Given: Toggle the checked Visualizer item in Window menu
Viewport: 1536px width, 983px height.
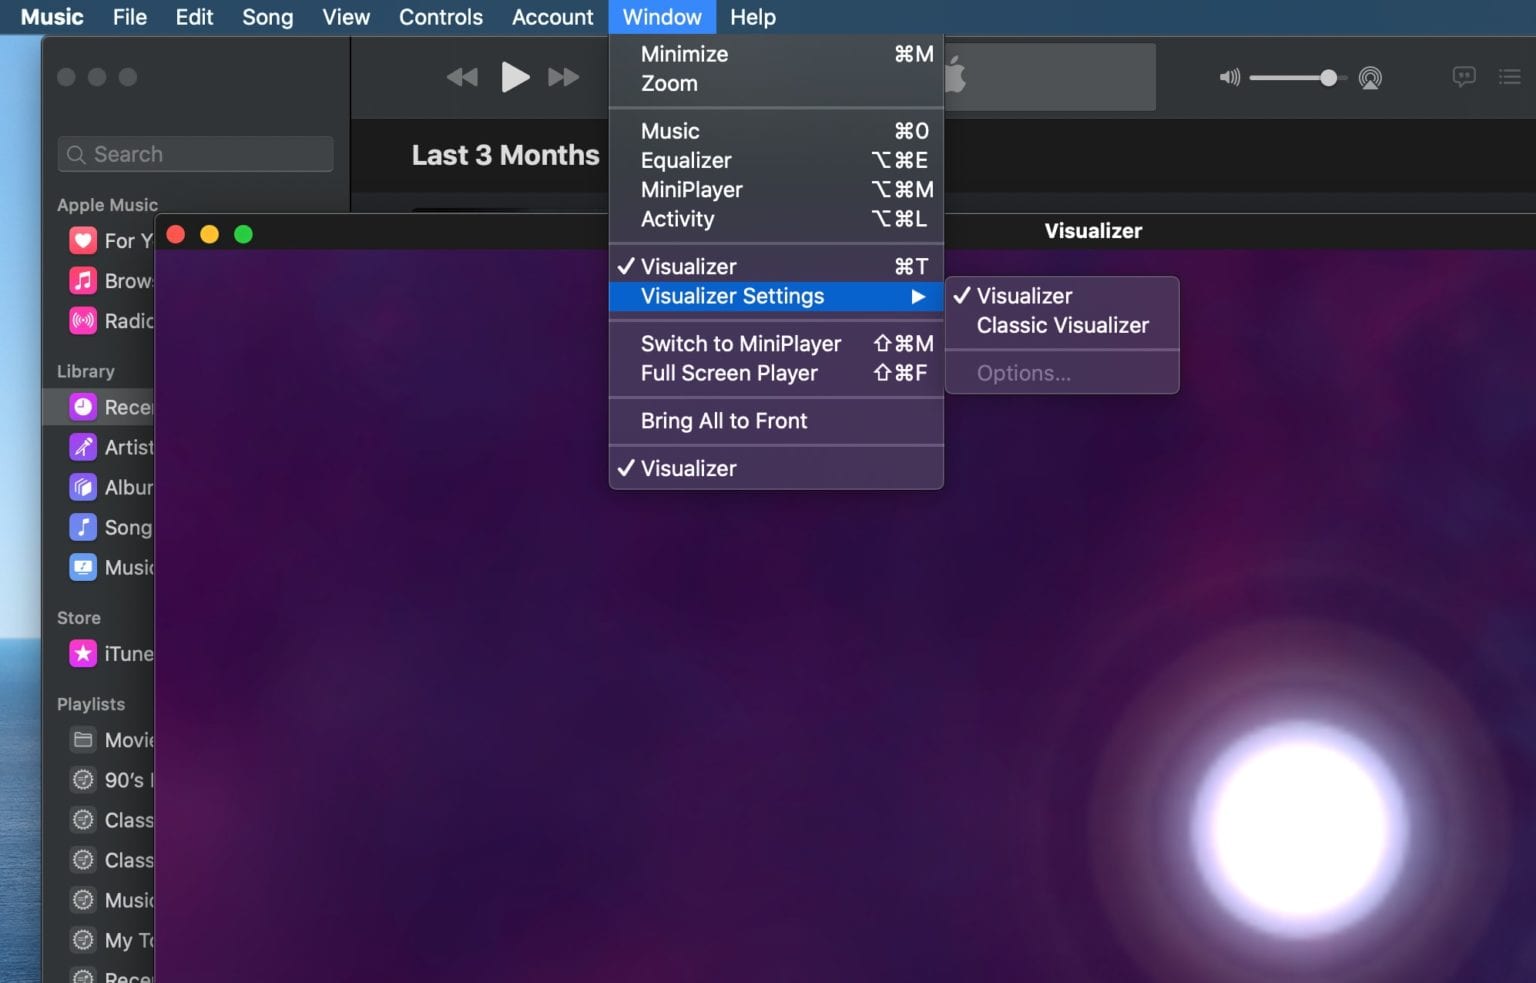Looking at the screenshot, I should coord(690,265).
